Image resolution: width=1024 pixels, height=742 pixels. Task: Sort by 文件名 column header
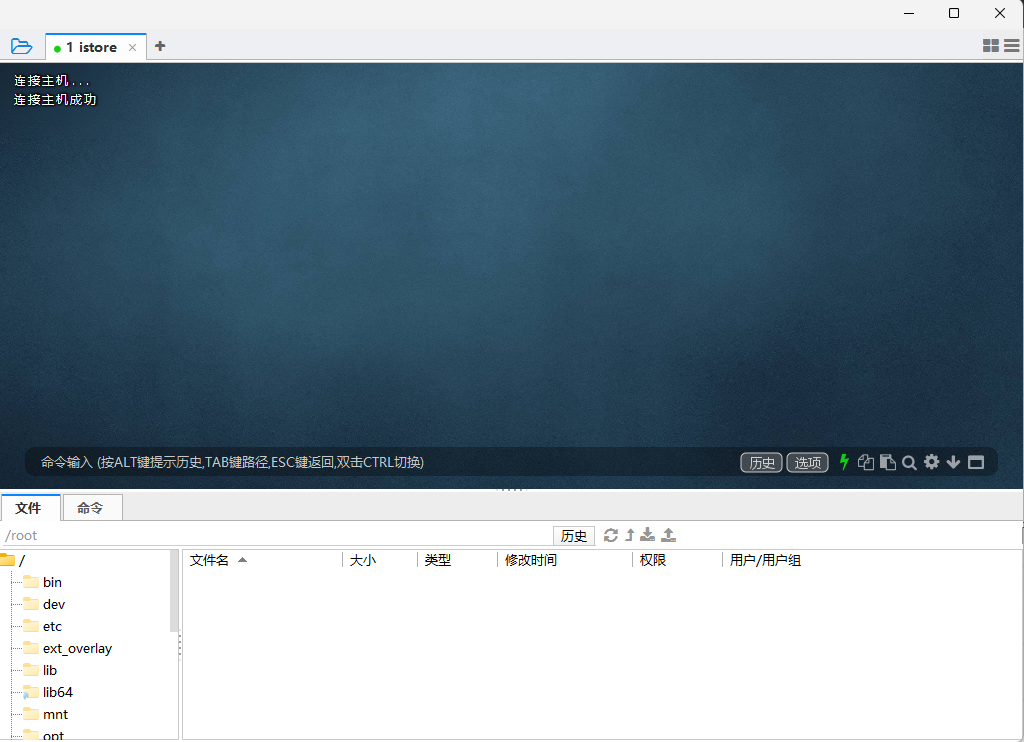point(210,560)
